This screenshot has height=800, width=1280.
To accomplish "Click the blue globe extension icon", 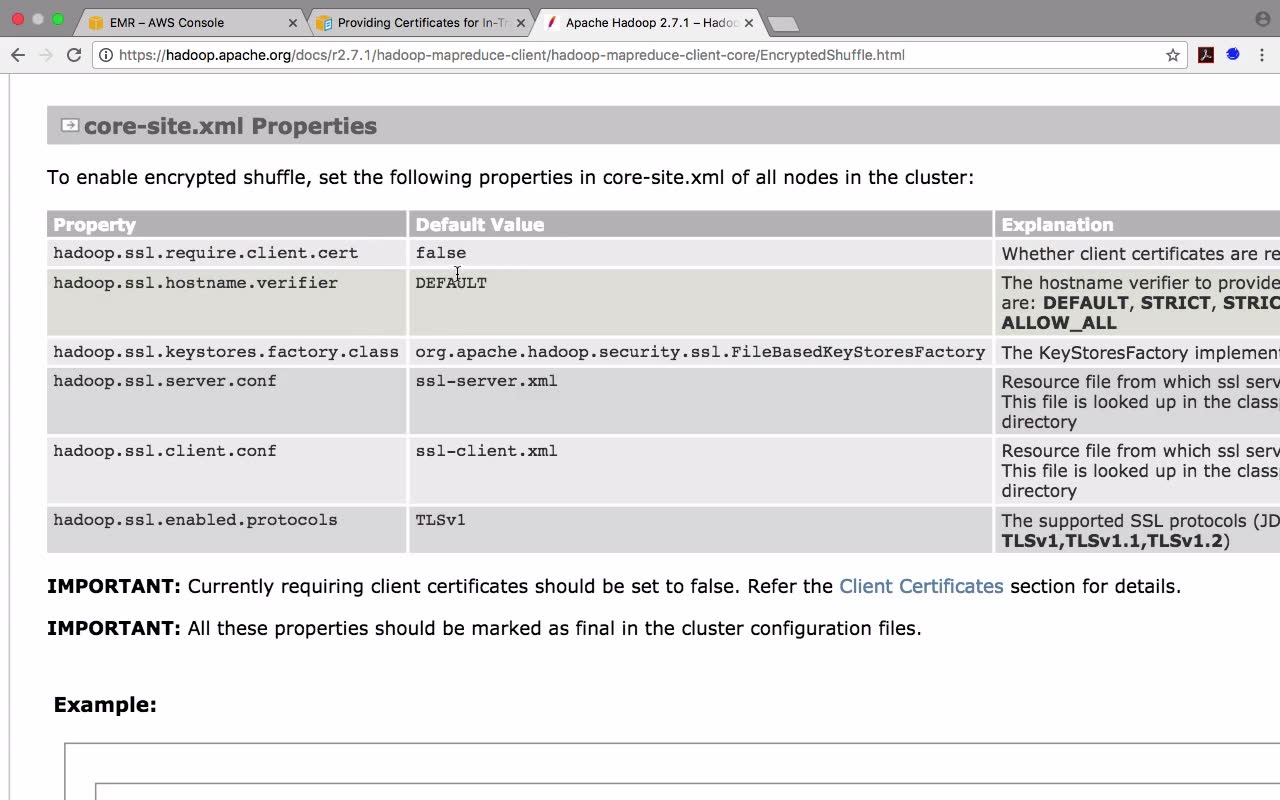I will (x=1233, y=55).
